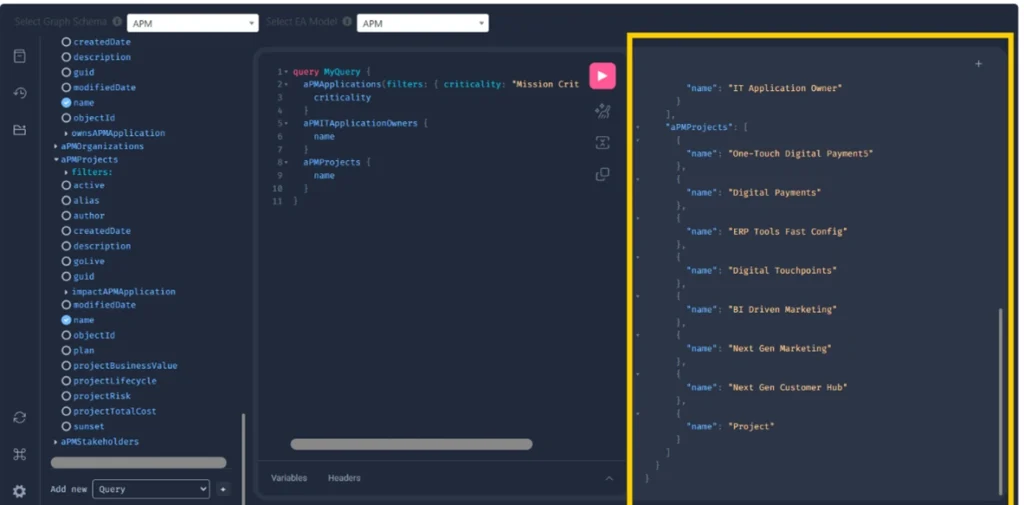Check the createdDate field at the list's top
The width and height of the screenshot is (1024, 505).
click(66, 42)
